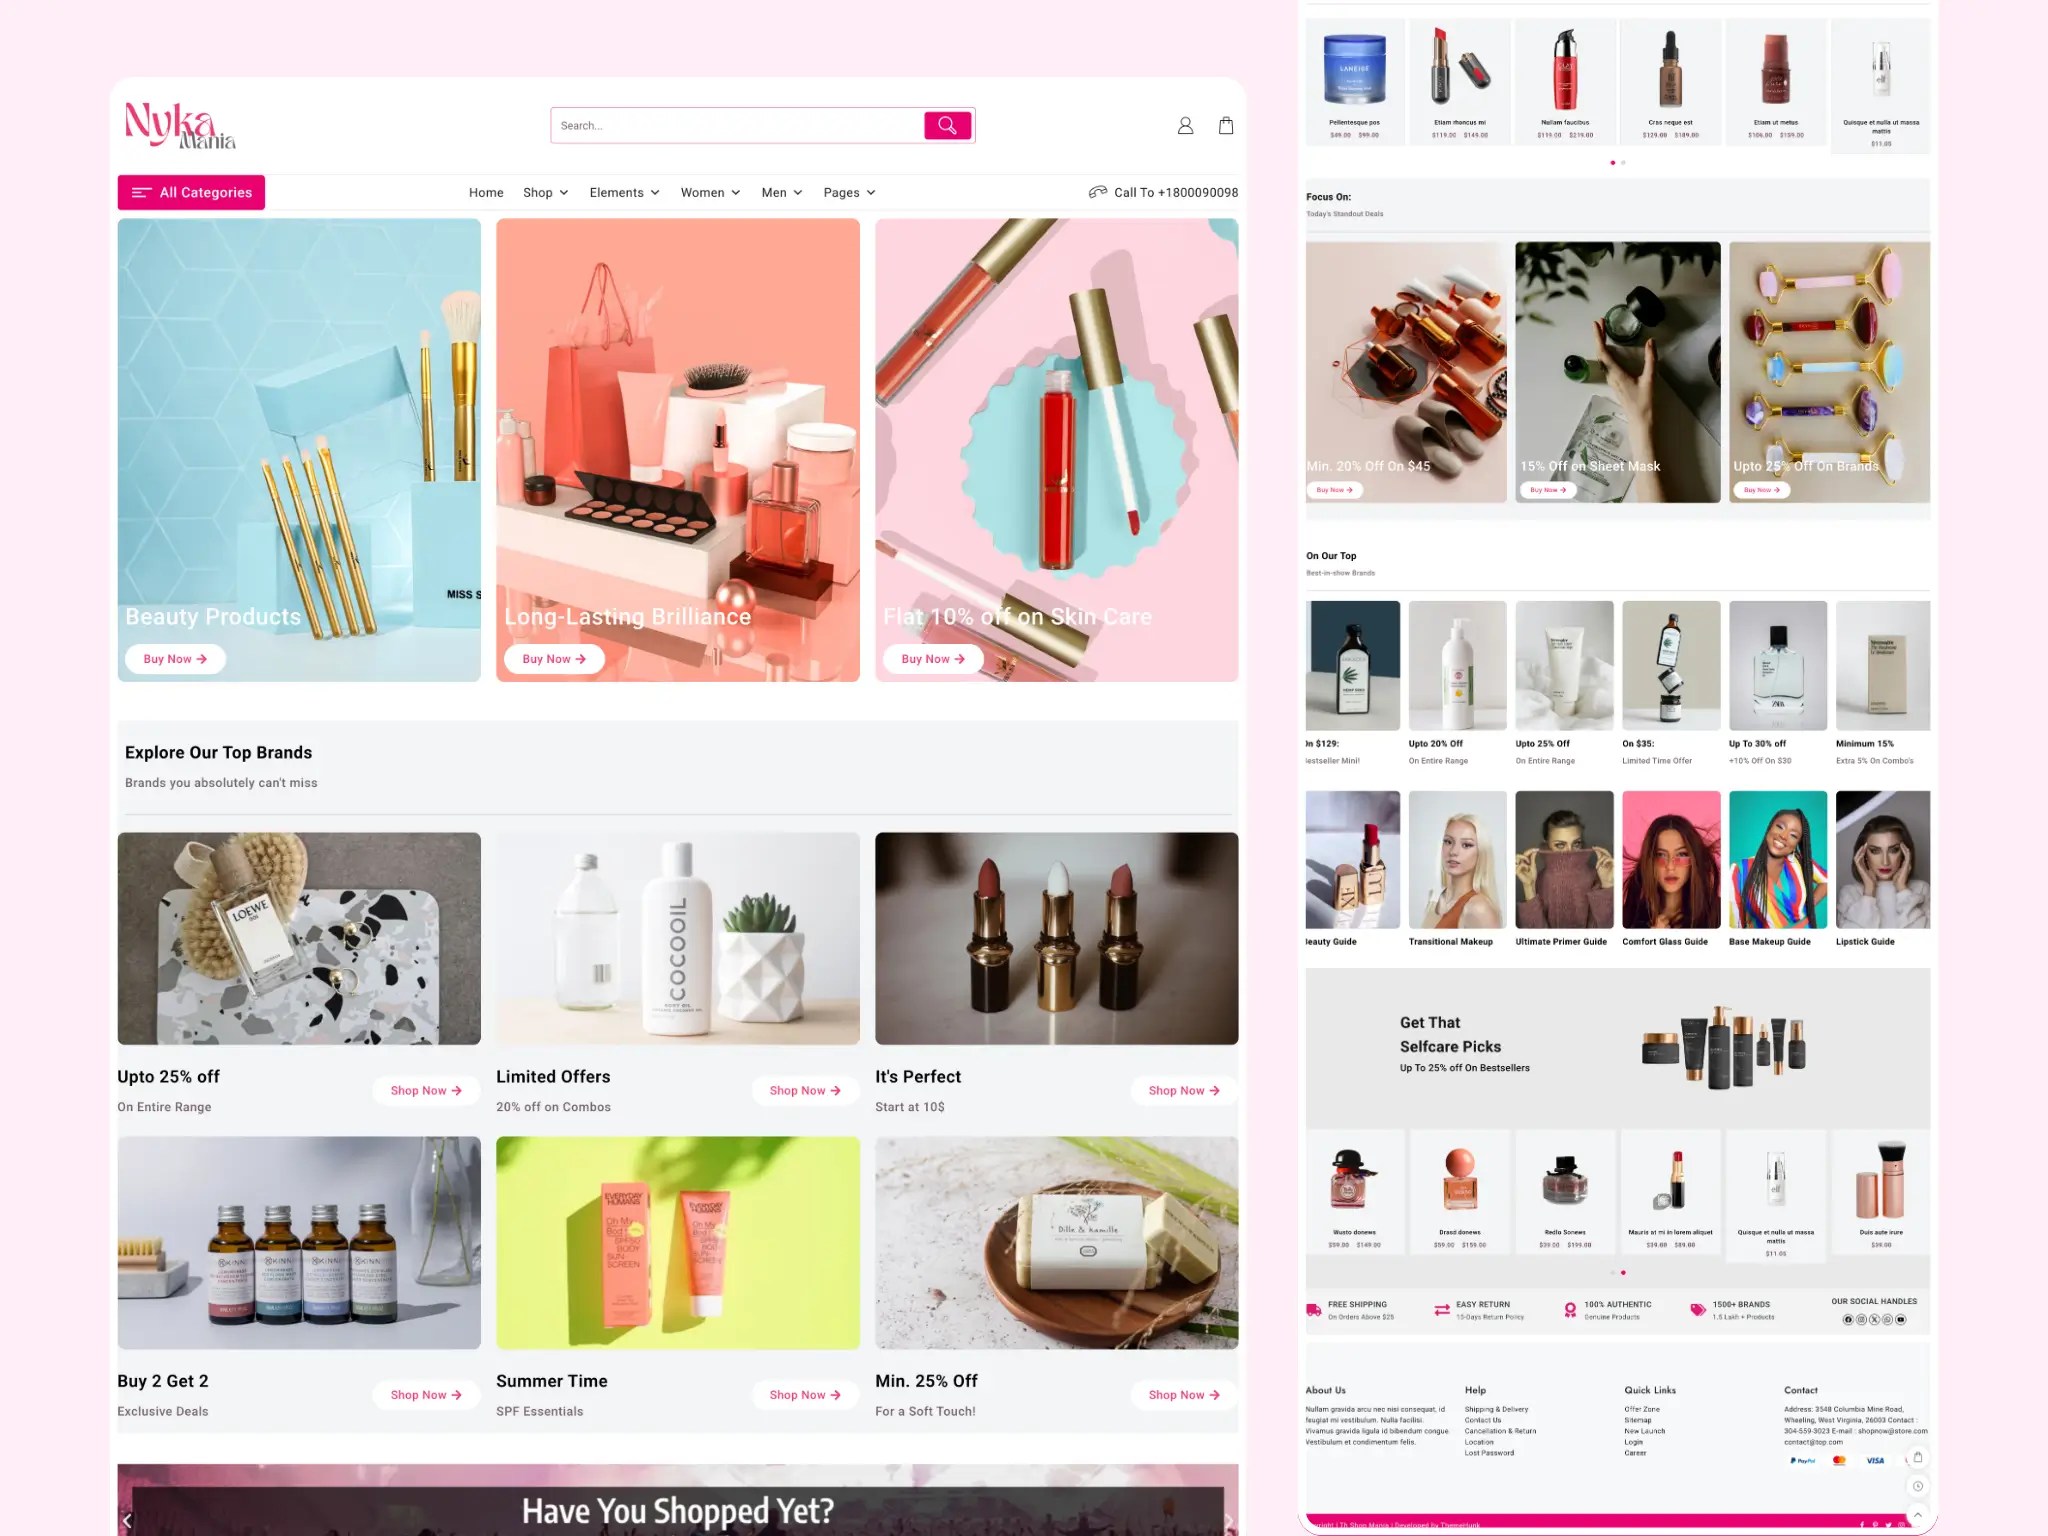Screen dimensions: 2048x1536
Task: Open the Lipstick Guide thumbnail
Action: [1882, 861]
